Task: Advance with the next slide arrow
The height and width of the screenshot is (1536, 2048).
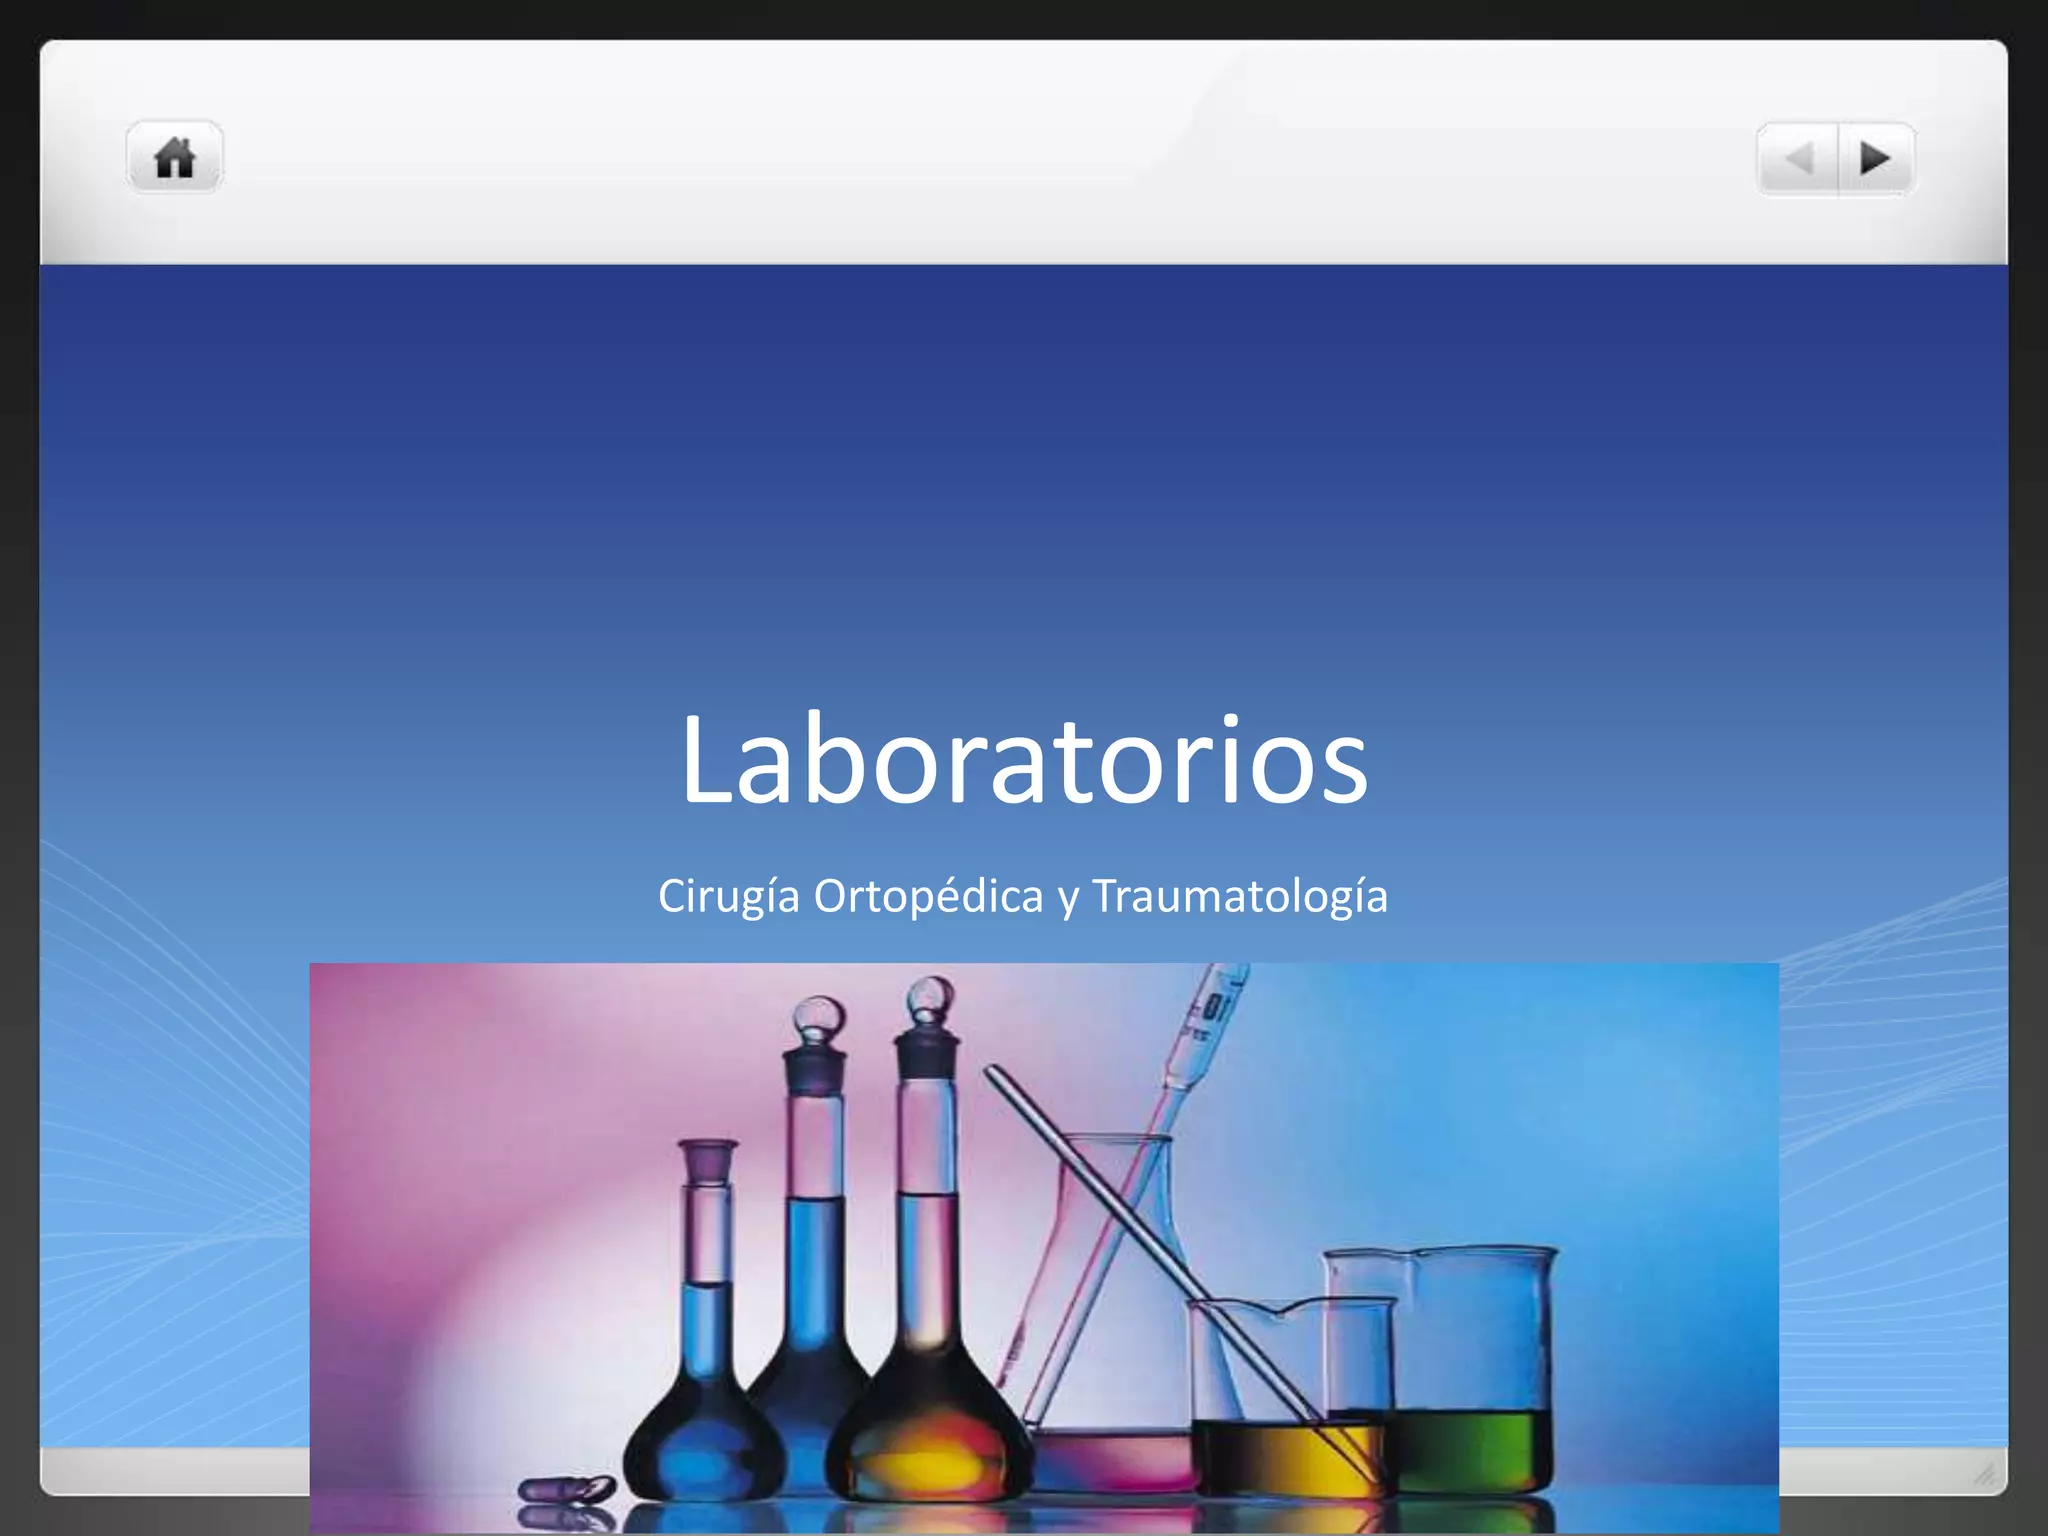Action: [1875, 159]
